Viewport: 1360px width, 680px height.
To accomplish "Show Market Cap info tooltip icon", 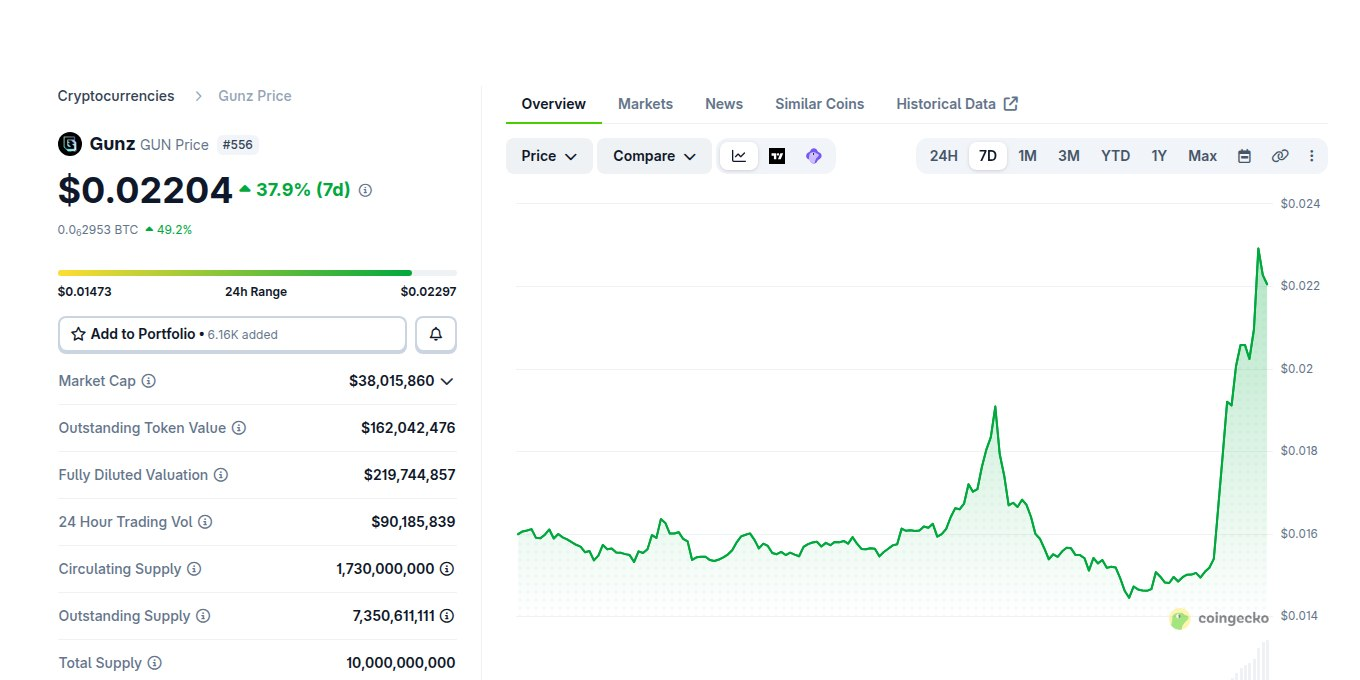I will (x=149, y=381).
